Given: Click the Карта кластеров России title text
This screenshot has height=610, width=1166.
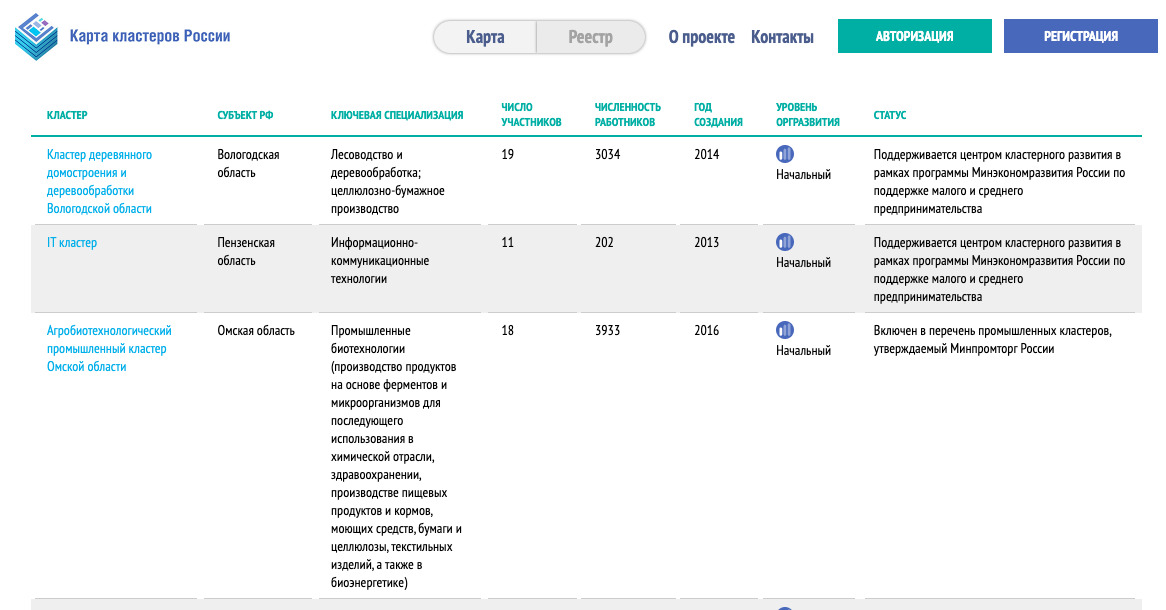Looking at the screenshot, I should click(150, 36).
